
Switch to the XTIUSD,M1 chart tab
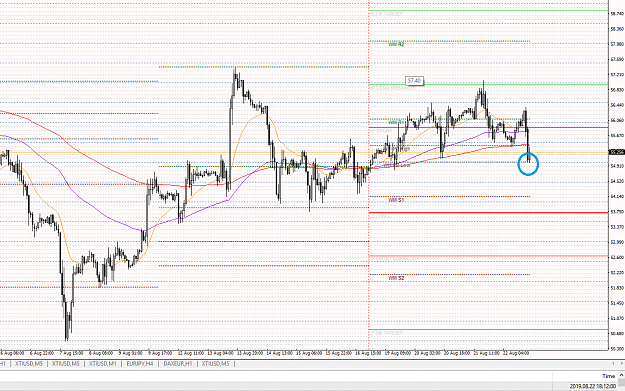coord(103,363)
